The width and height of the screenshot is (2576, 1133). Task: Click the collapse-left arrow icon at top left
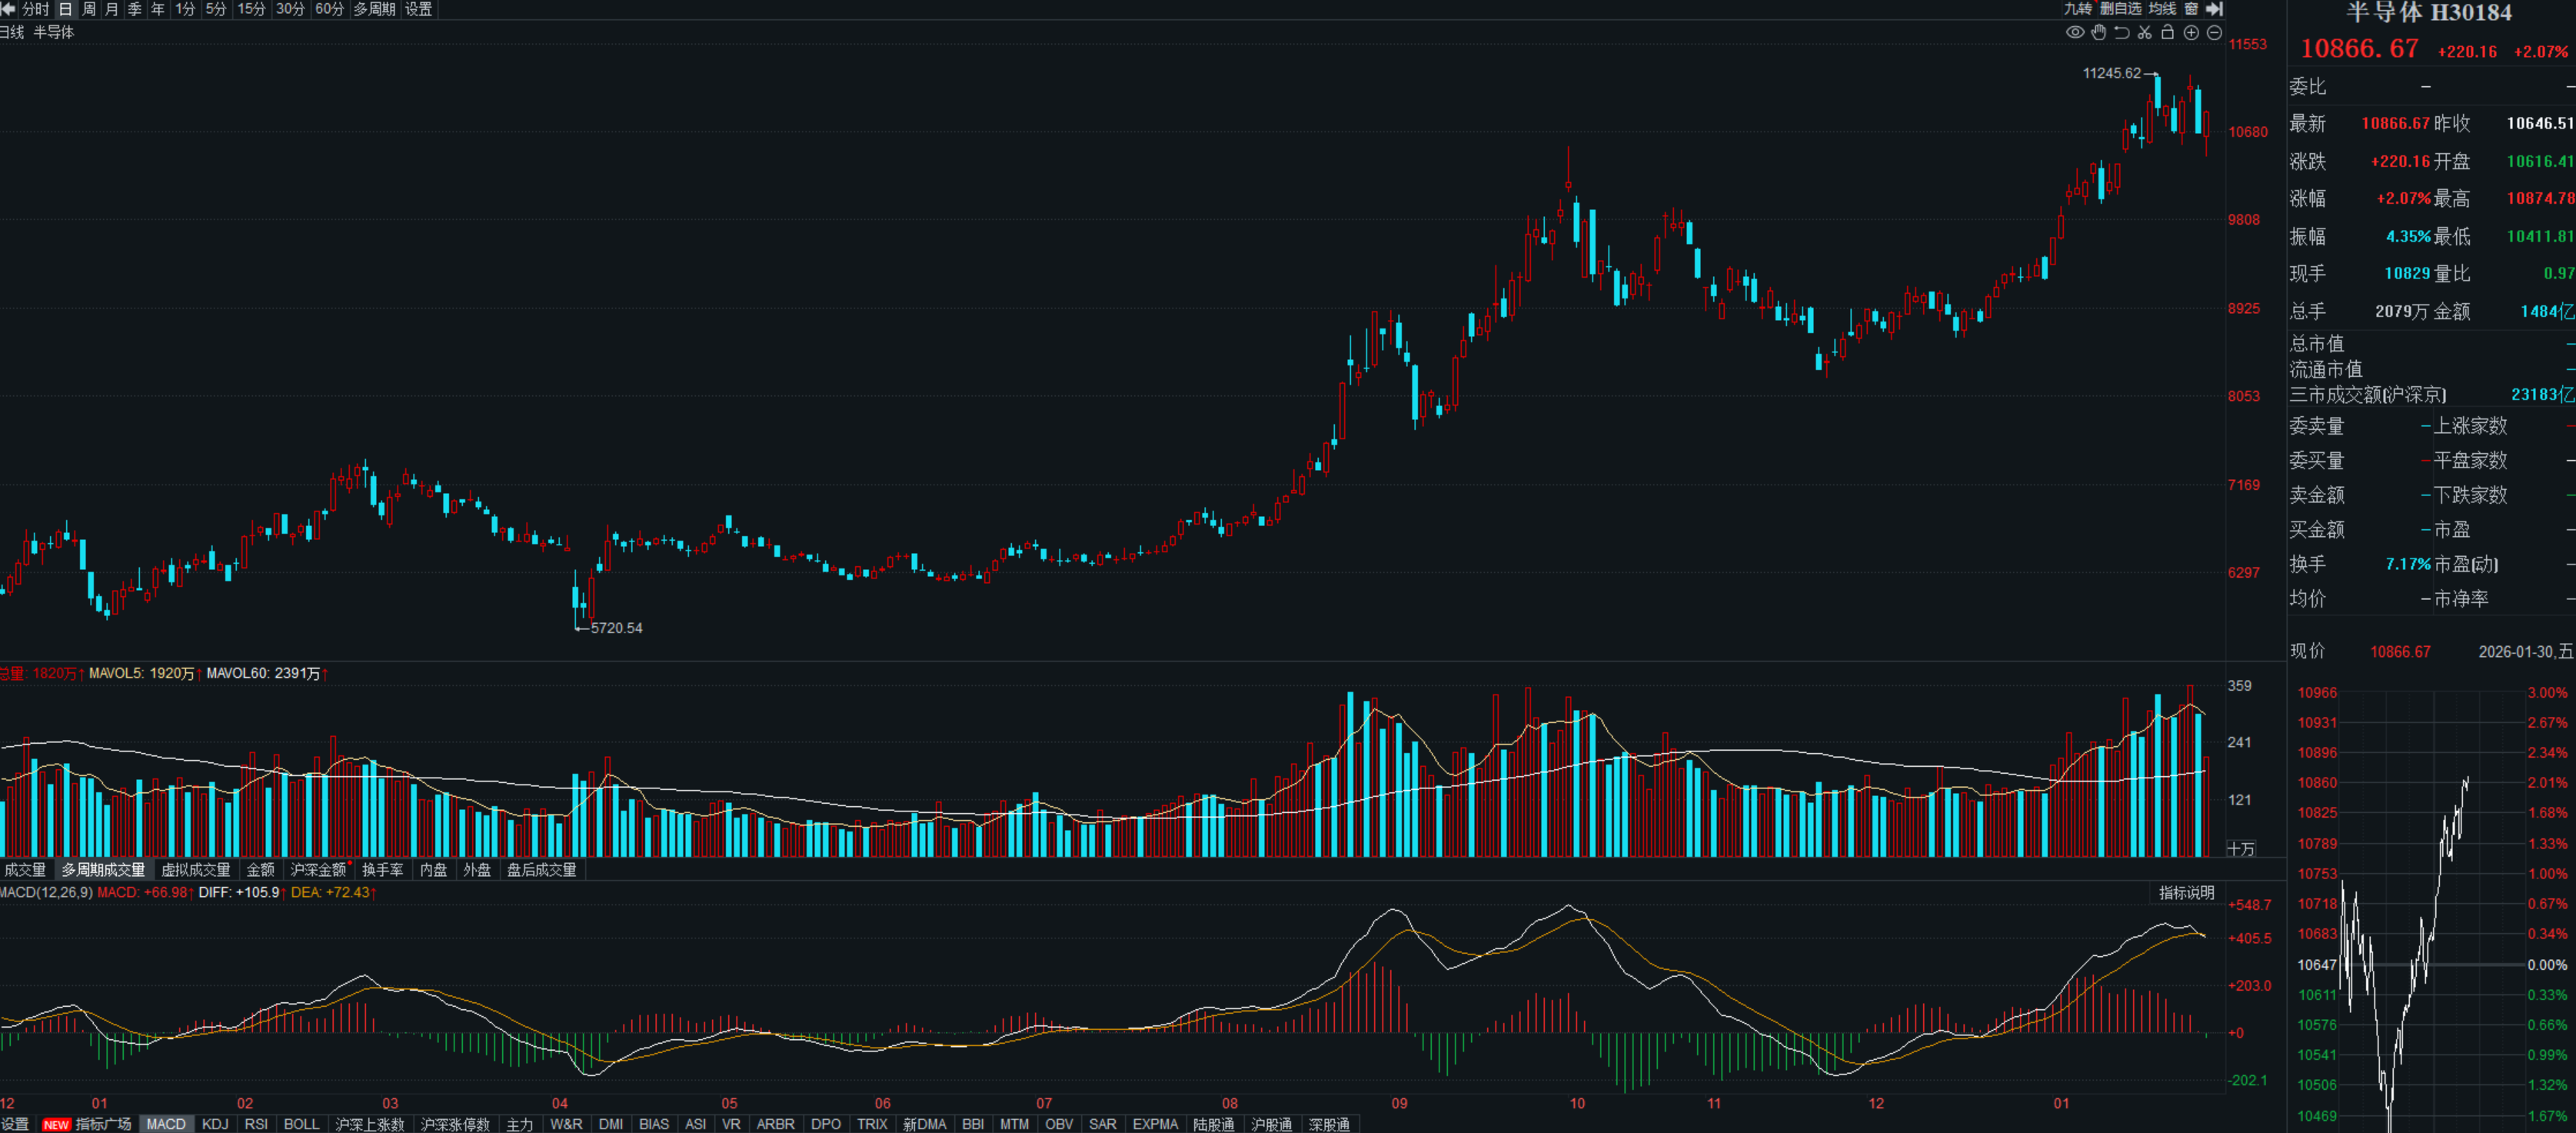(8, 9)
